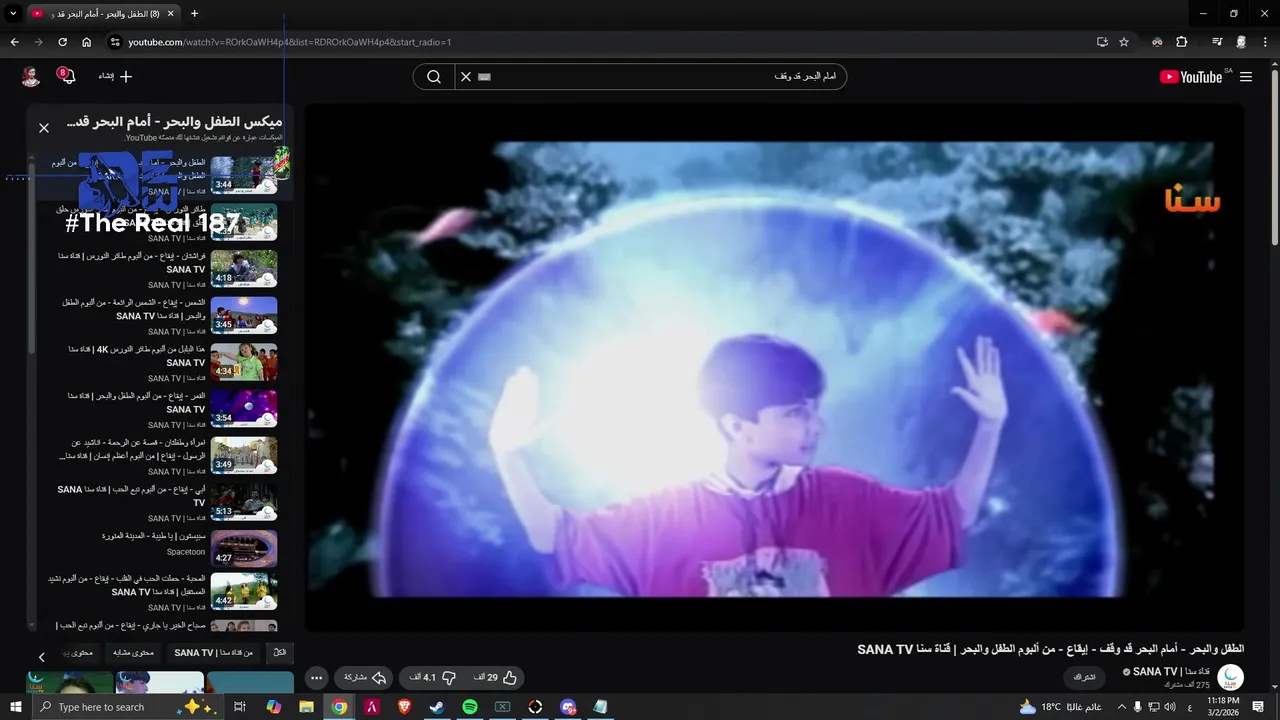Select the related content filter chip

coord(133,652)
